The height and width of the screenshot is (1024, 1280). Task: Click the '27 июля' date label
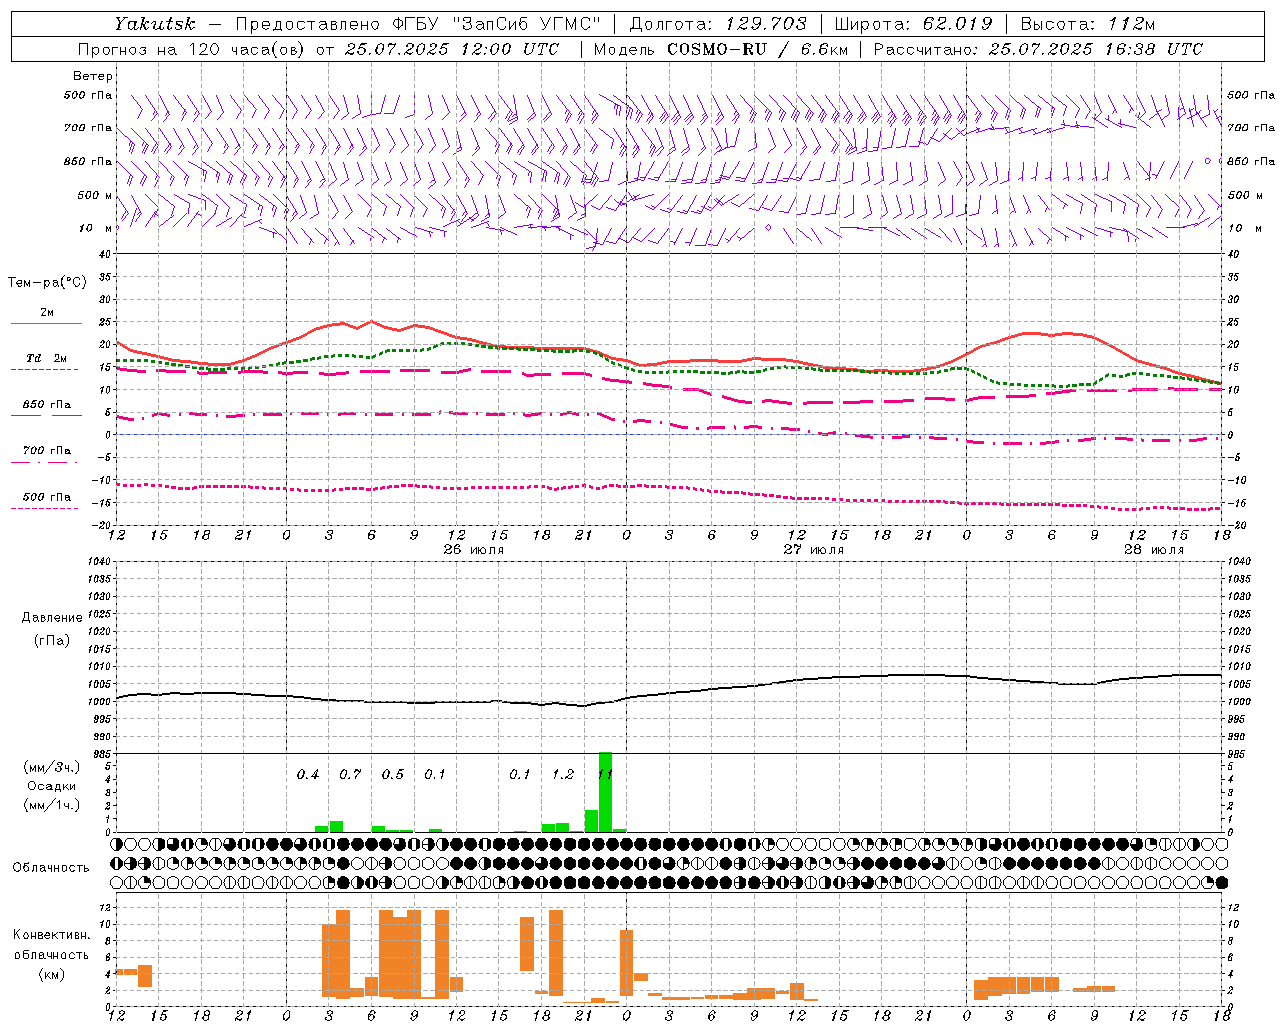[814, 550]
